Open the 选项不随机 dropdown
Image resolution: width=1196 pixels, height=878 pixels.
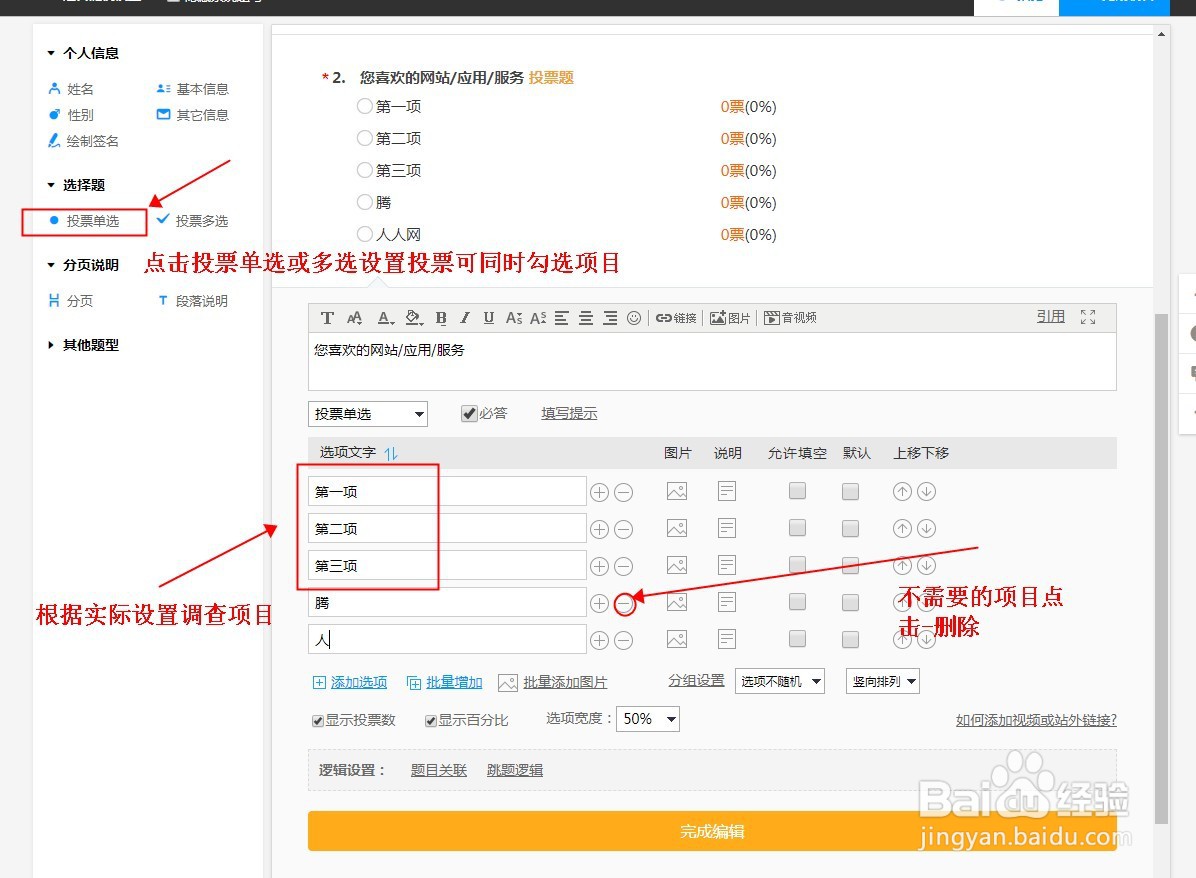[x=780, y=680]
